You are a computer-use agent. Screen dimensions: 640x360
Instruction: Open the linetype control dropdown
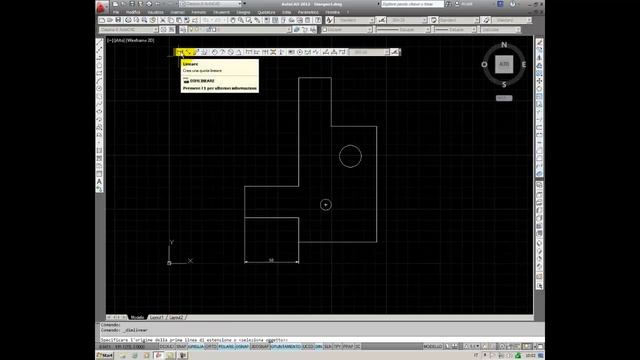[402, 30]
